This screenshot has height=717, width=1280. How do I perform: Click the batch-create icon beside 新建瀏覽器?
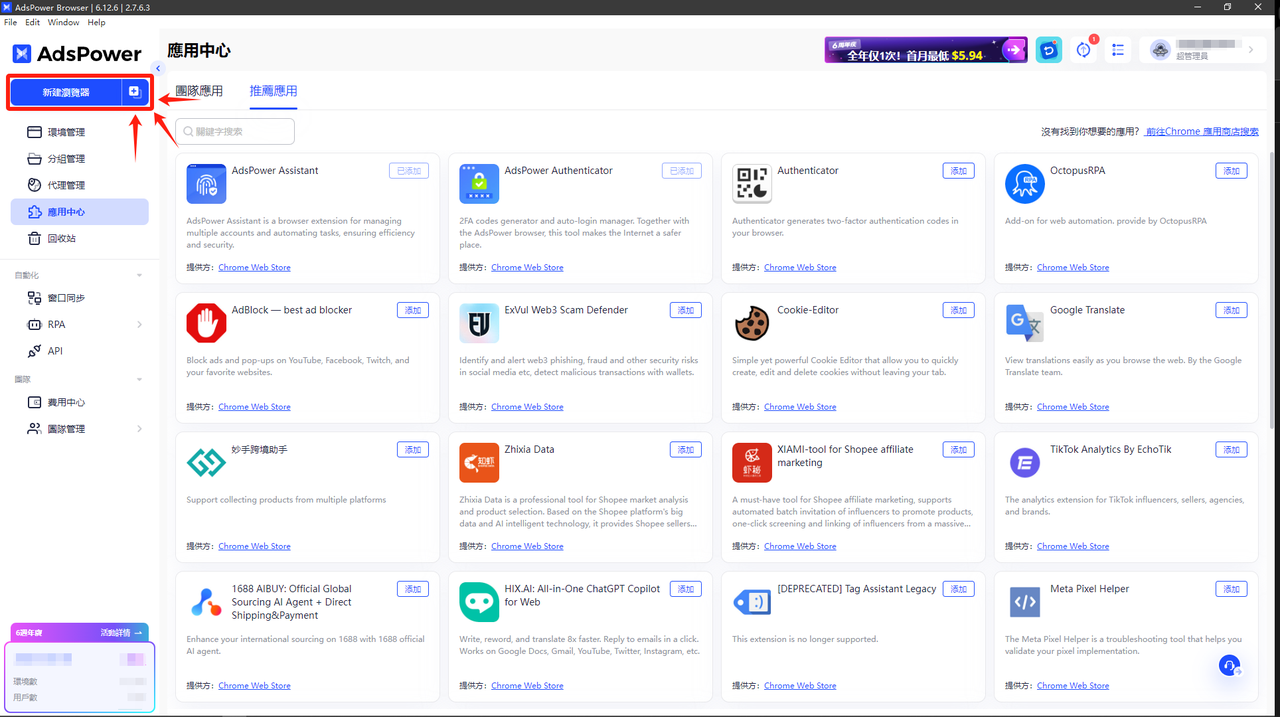134,92
